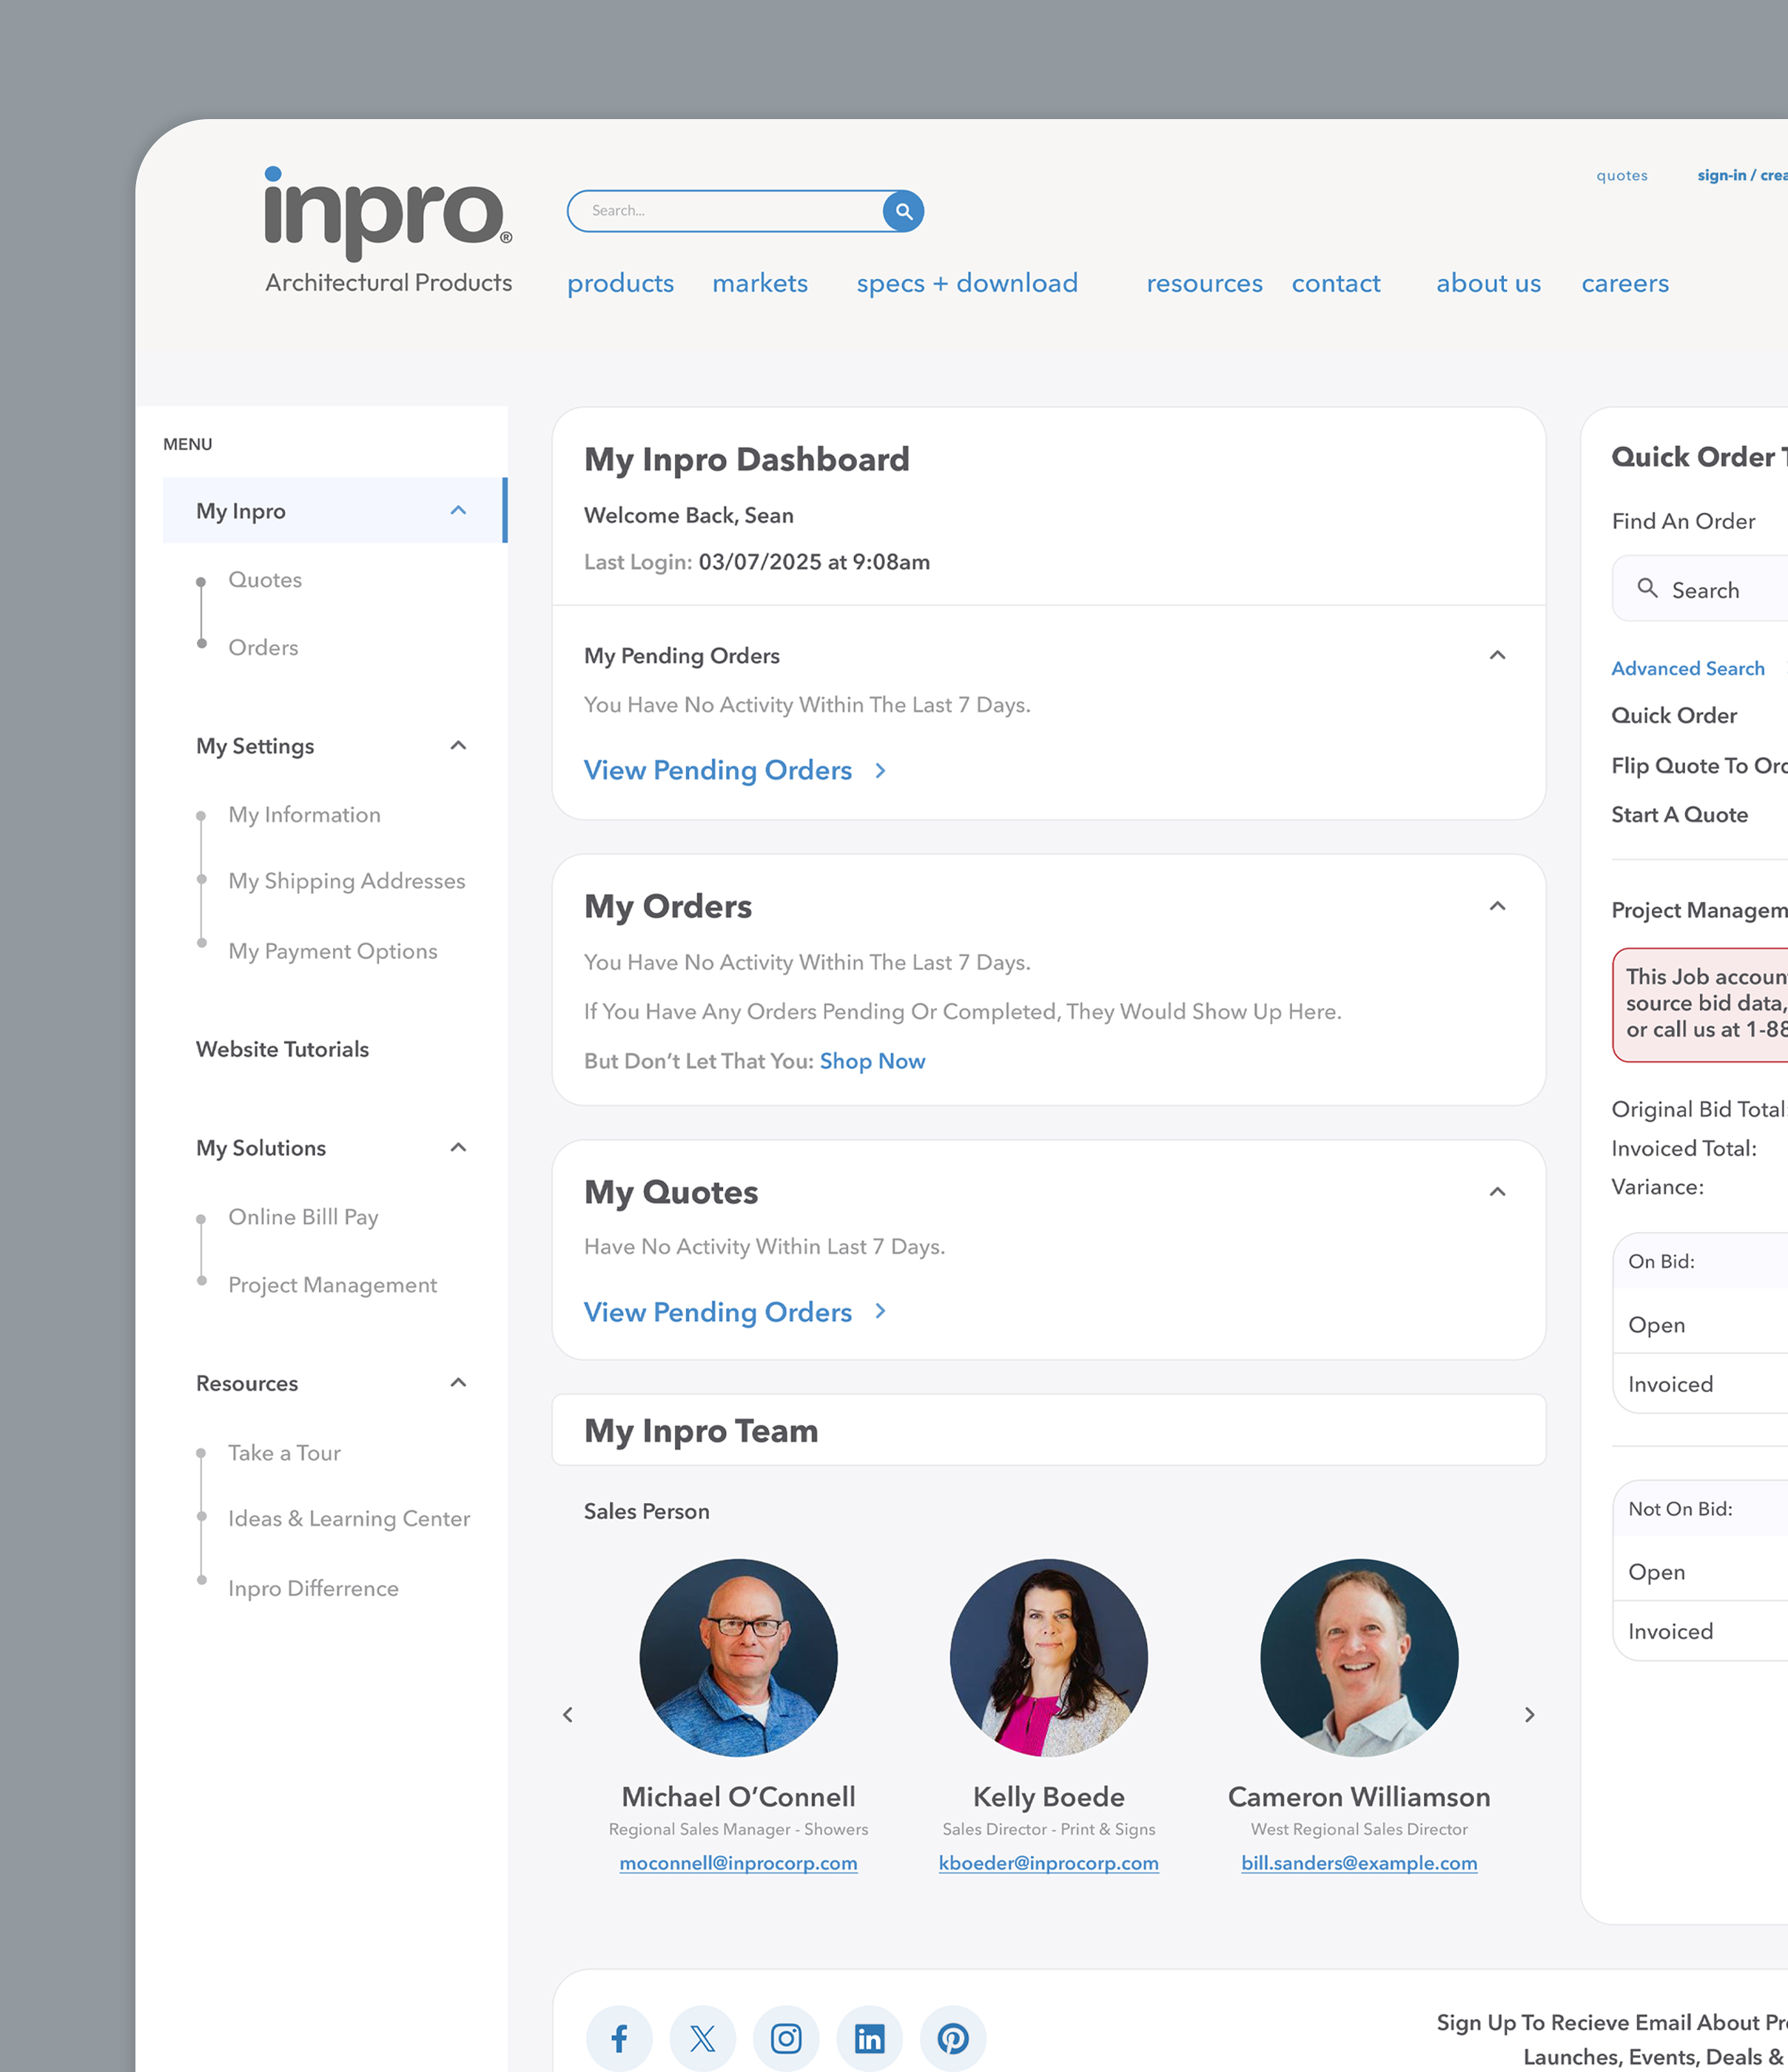Collapse the My Inpro menu section
The height and width of the screenshot is (2072, 1788).
pos(458,511)
